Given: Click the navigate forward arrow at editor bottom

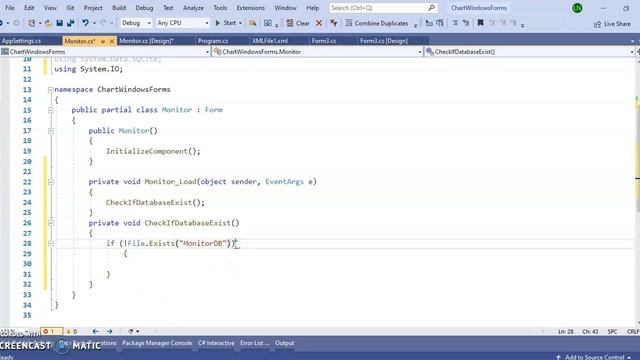Looking at the screenshot, I should (x=109, y=331).
